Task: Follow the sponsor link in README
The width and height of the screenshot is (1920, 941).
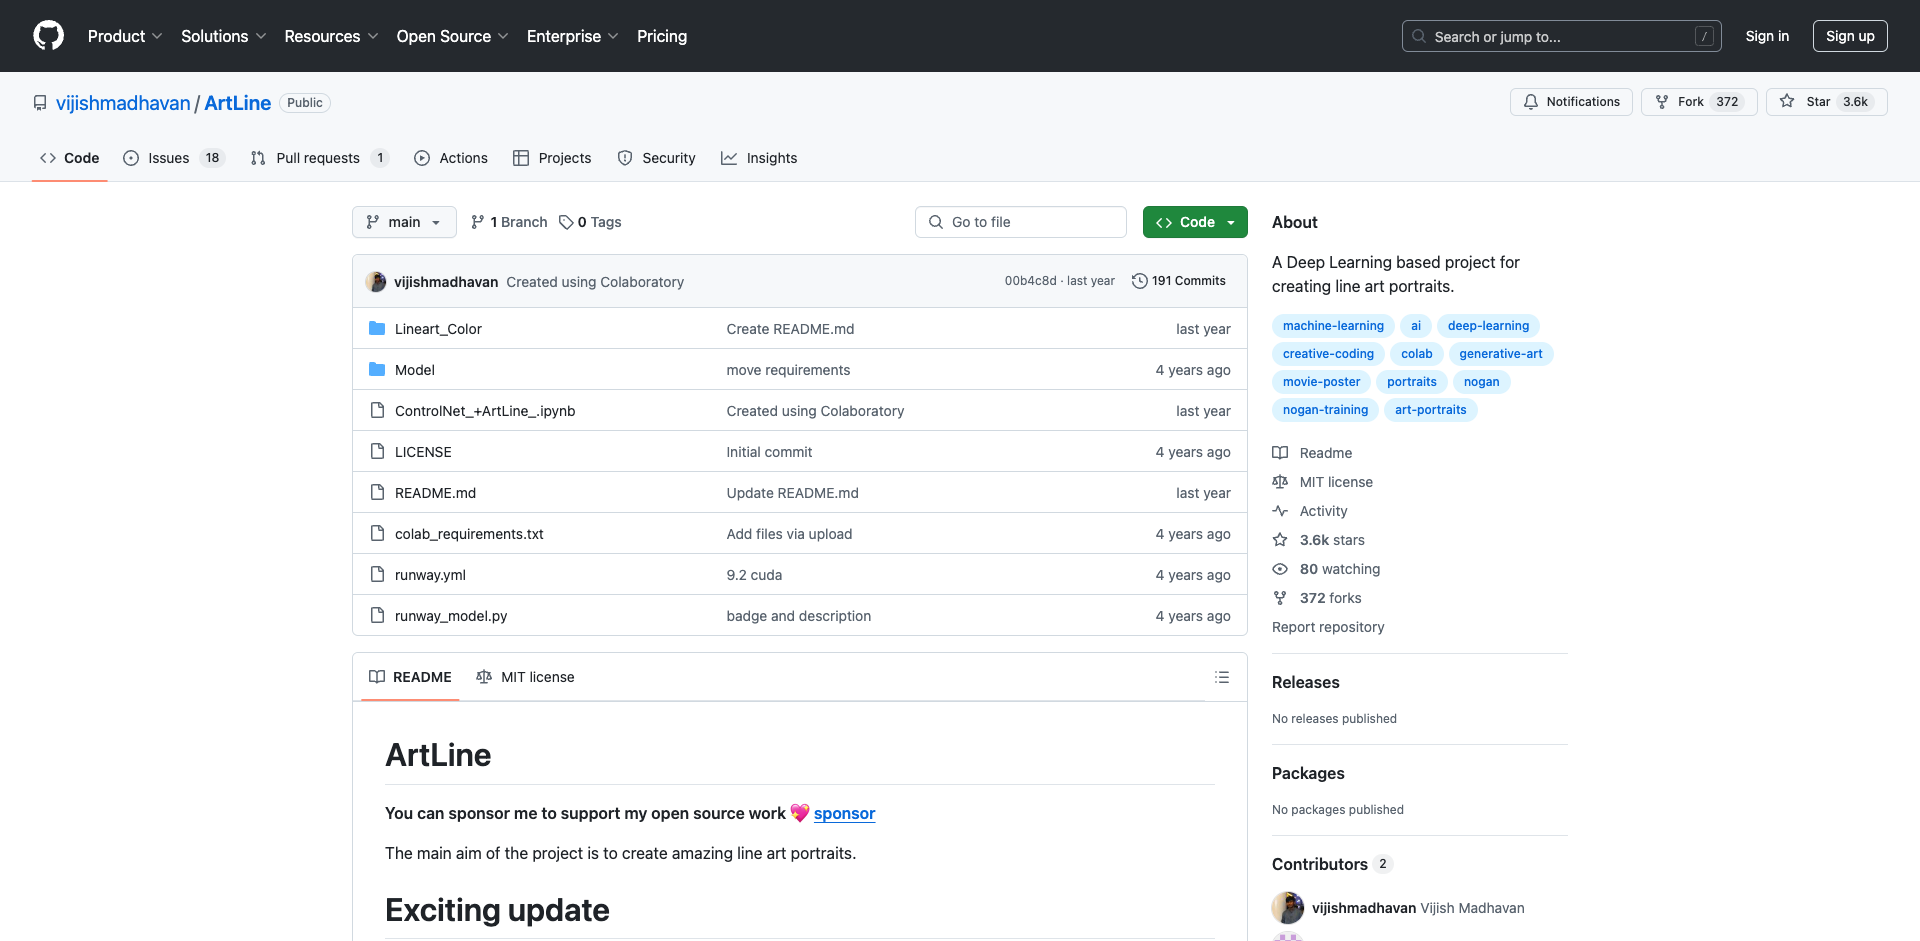Action: pos(844,814)
